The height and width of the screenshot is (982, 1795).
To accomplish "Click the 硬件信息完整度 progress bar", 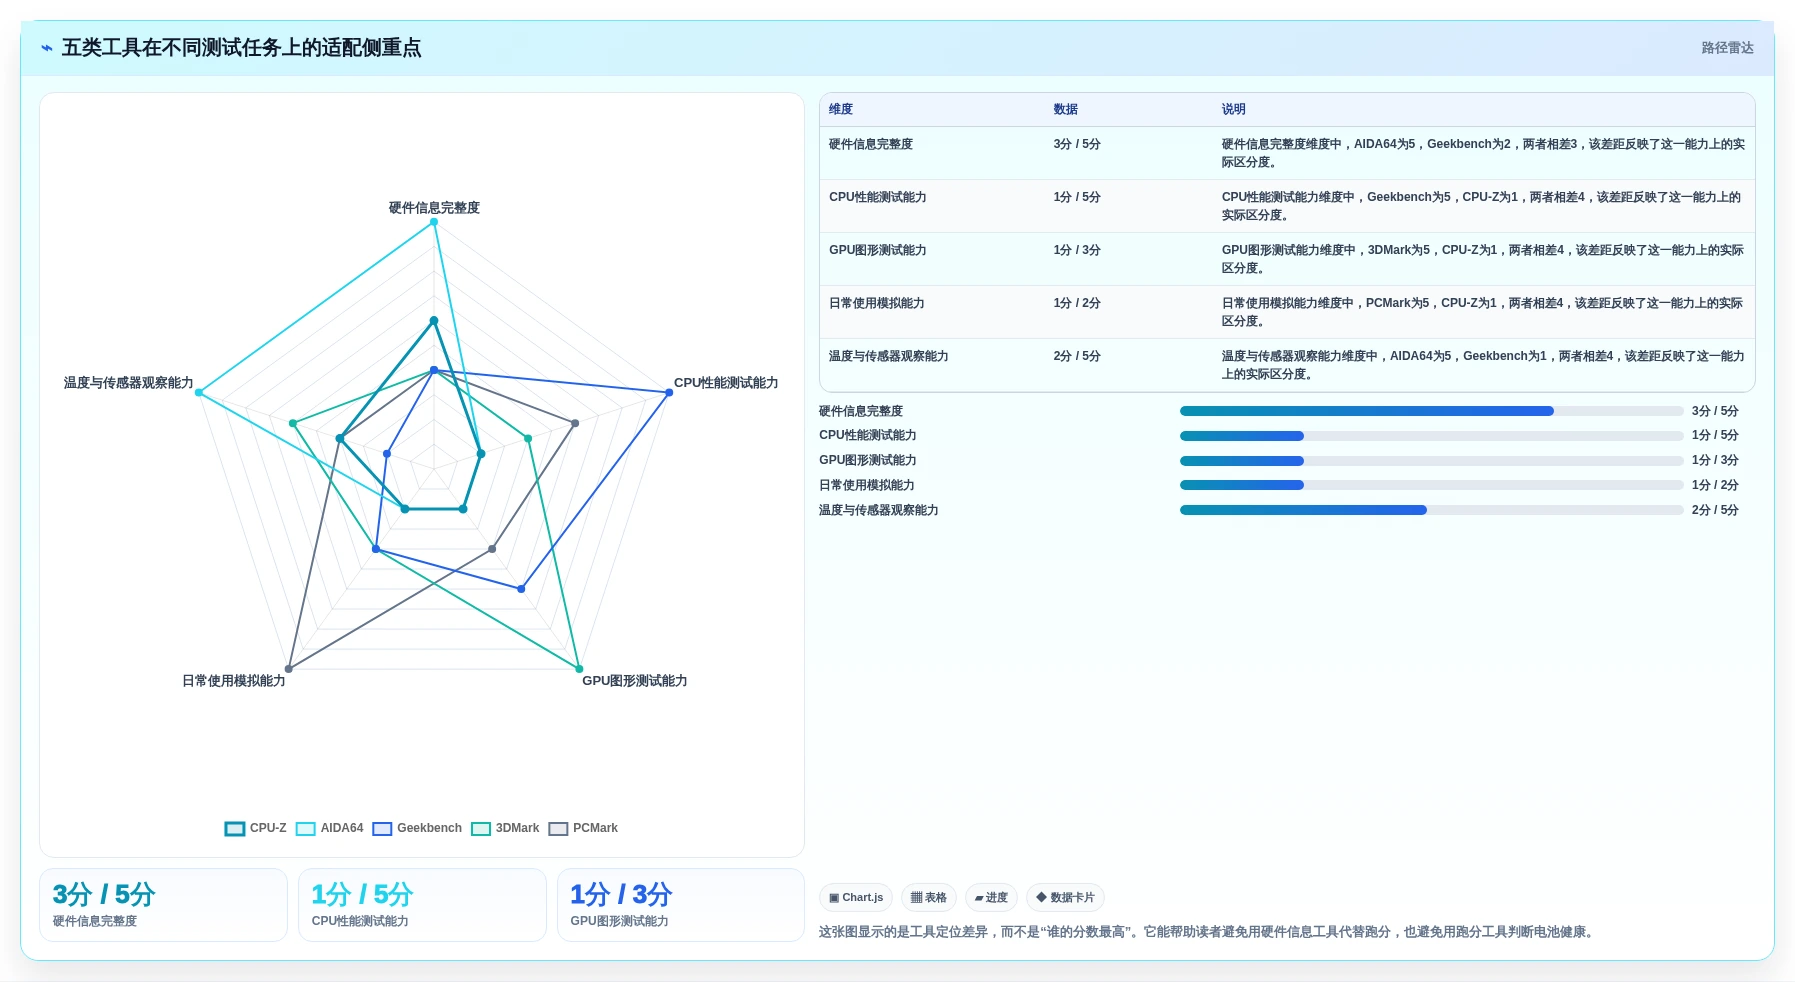I will (x=1431, y=411).
